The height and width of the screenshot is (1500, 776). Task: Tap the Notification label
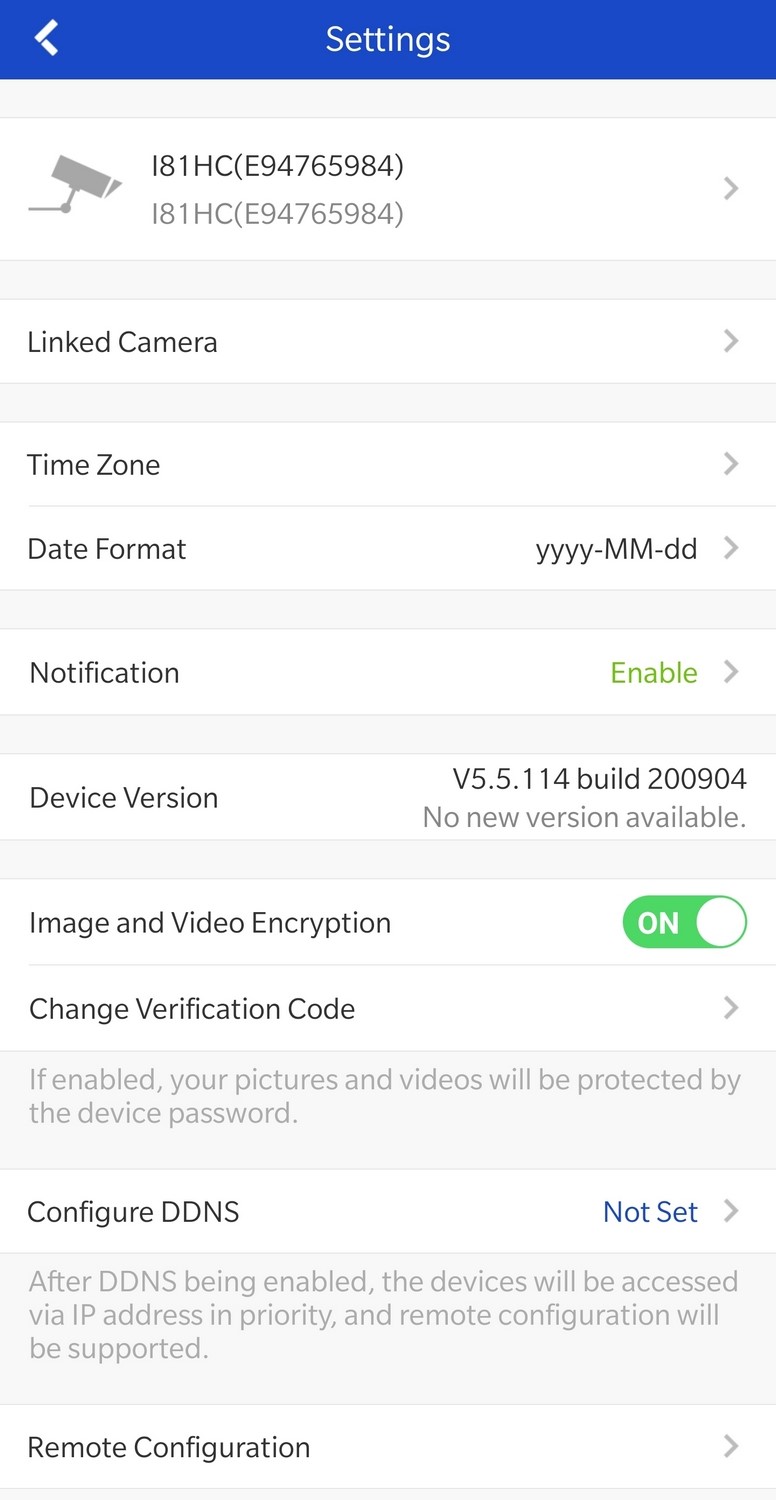pyautogui.click(x=105, y=673)
